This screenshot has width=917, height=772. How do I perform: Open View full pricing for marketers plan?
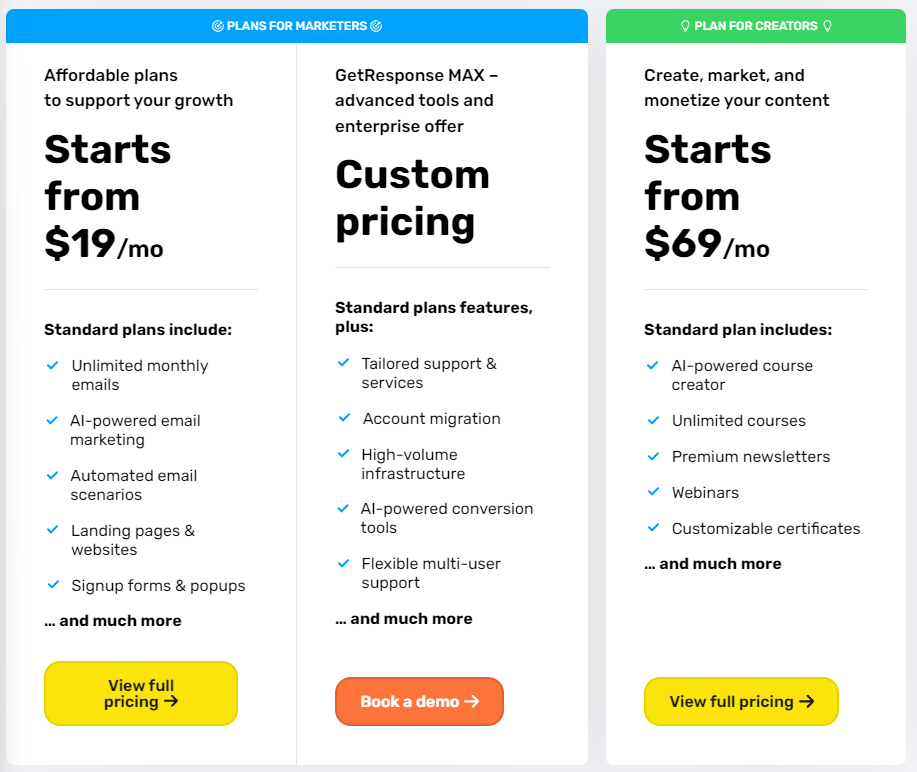(x=141, y=694)
